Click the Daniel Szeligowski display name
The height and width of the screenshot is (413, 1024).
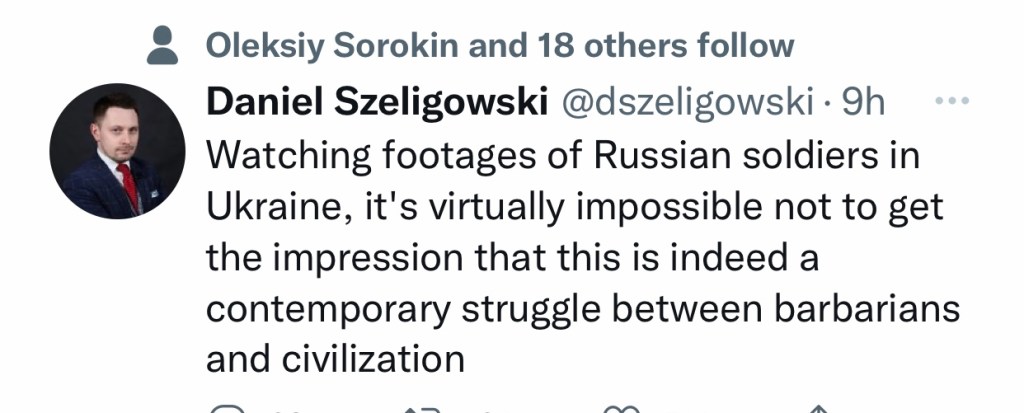point(376,103)
